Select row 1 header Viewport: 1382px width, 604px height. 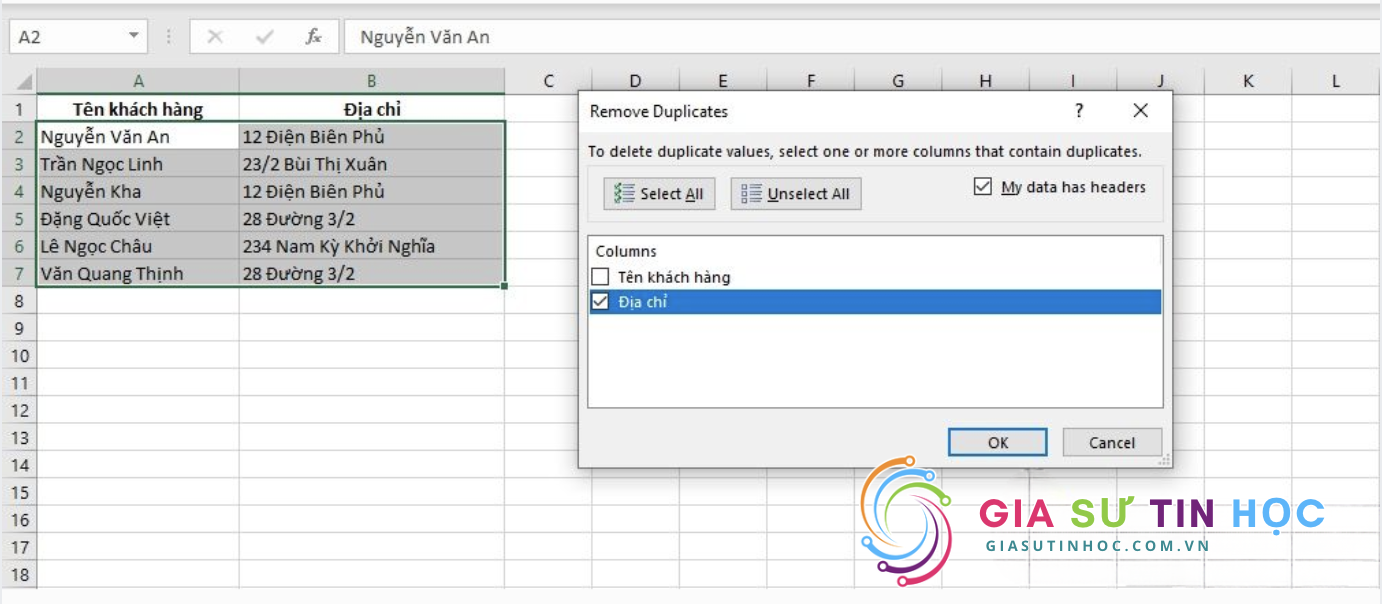19,109
